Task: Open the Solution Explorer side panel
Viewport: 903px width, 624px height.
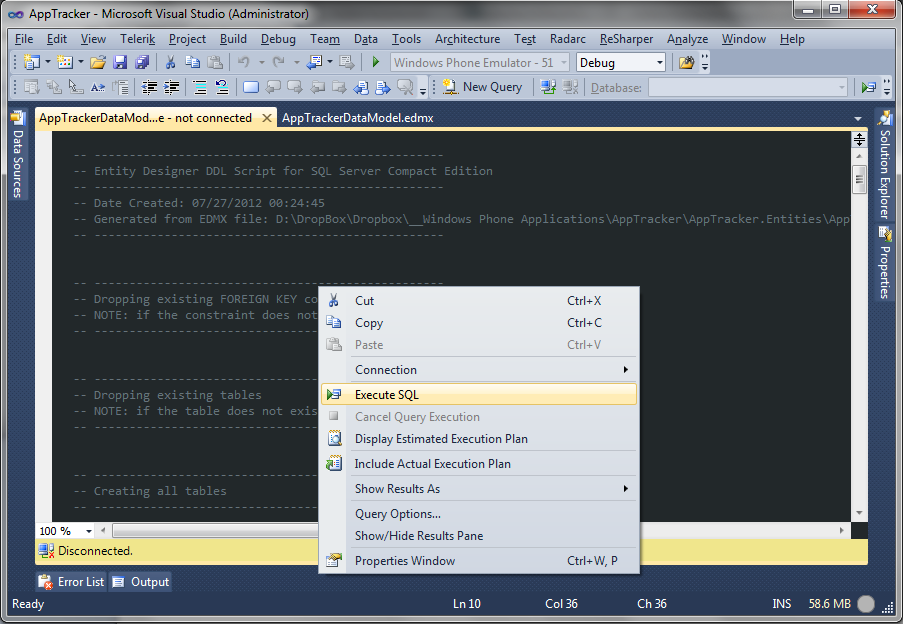Action: coord(885,166)
